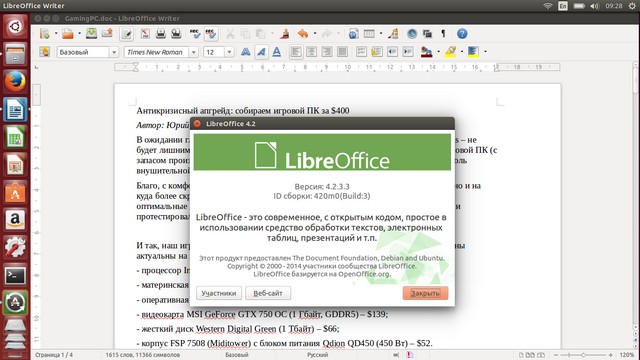Open font color dropdown arrow
Image resolution: width=640 pixels, height=360 pixels.
coord(438,52)
